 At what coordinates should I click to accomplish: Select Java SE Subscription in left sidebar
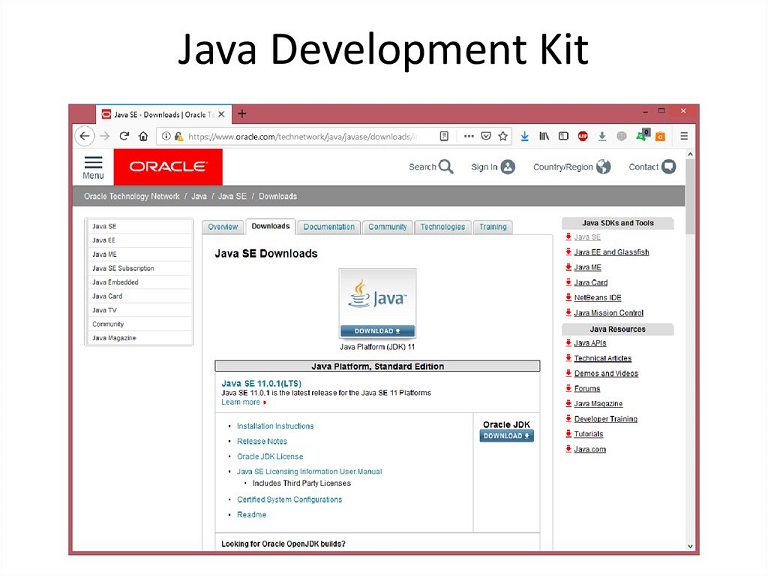point(140,268)
